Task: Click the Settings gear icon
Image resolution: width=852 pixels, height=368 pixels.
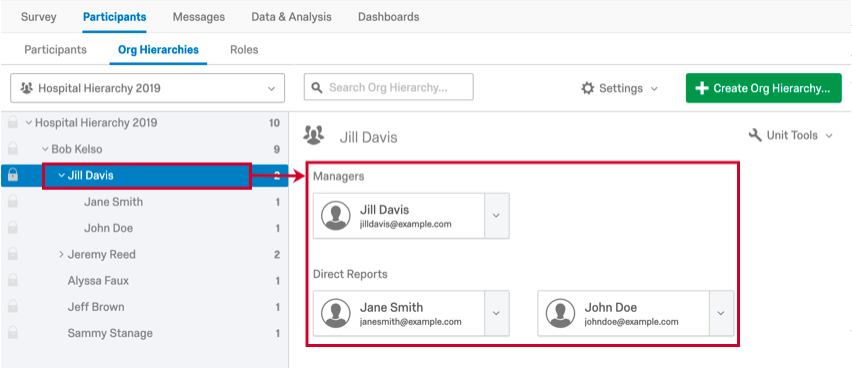Action: 587,88
